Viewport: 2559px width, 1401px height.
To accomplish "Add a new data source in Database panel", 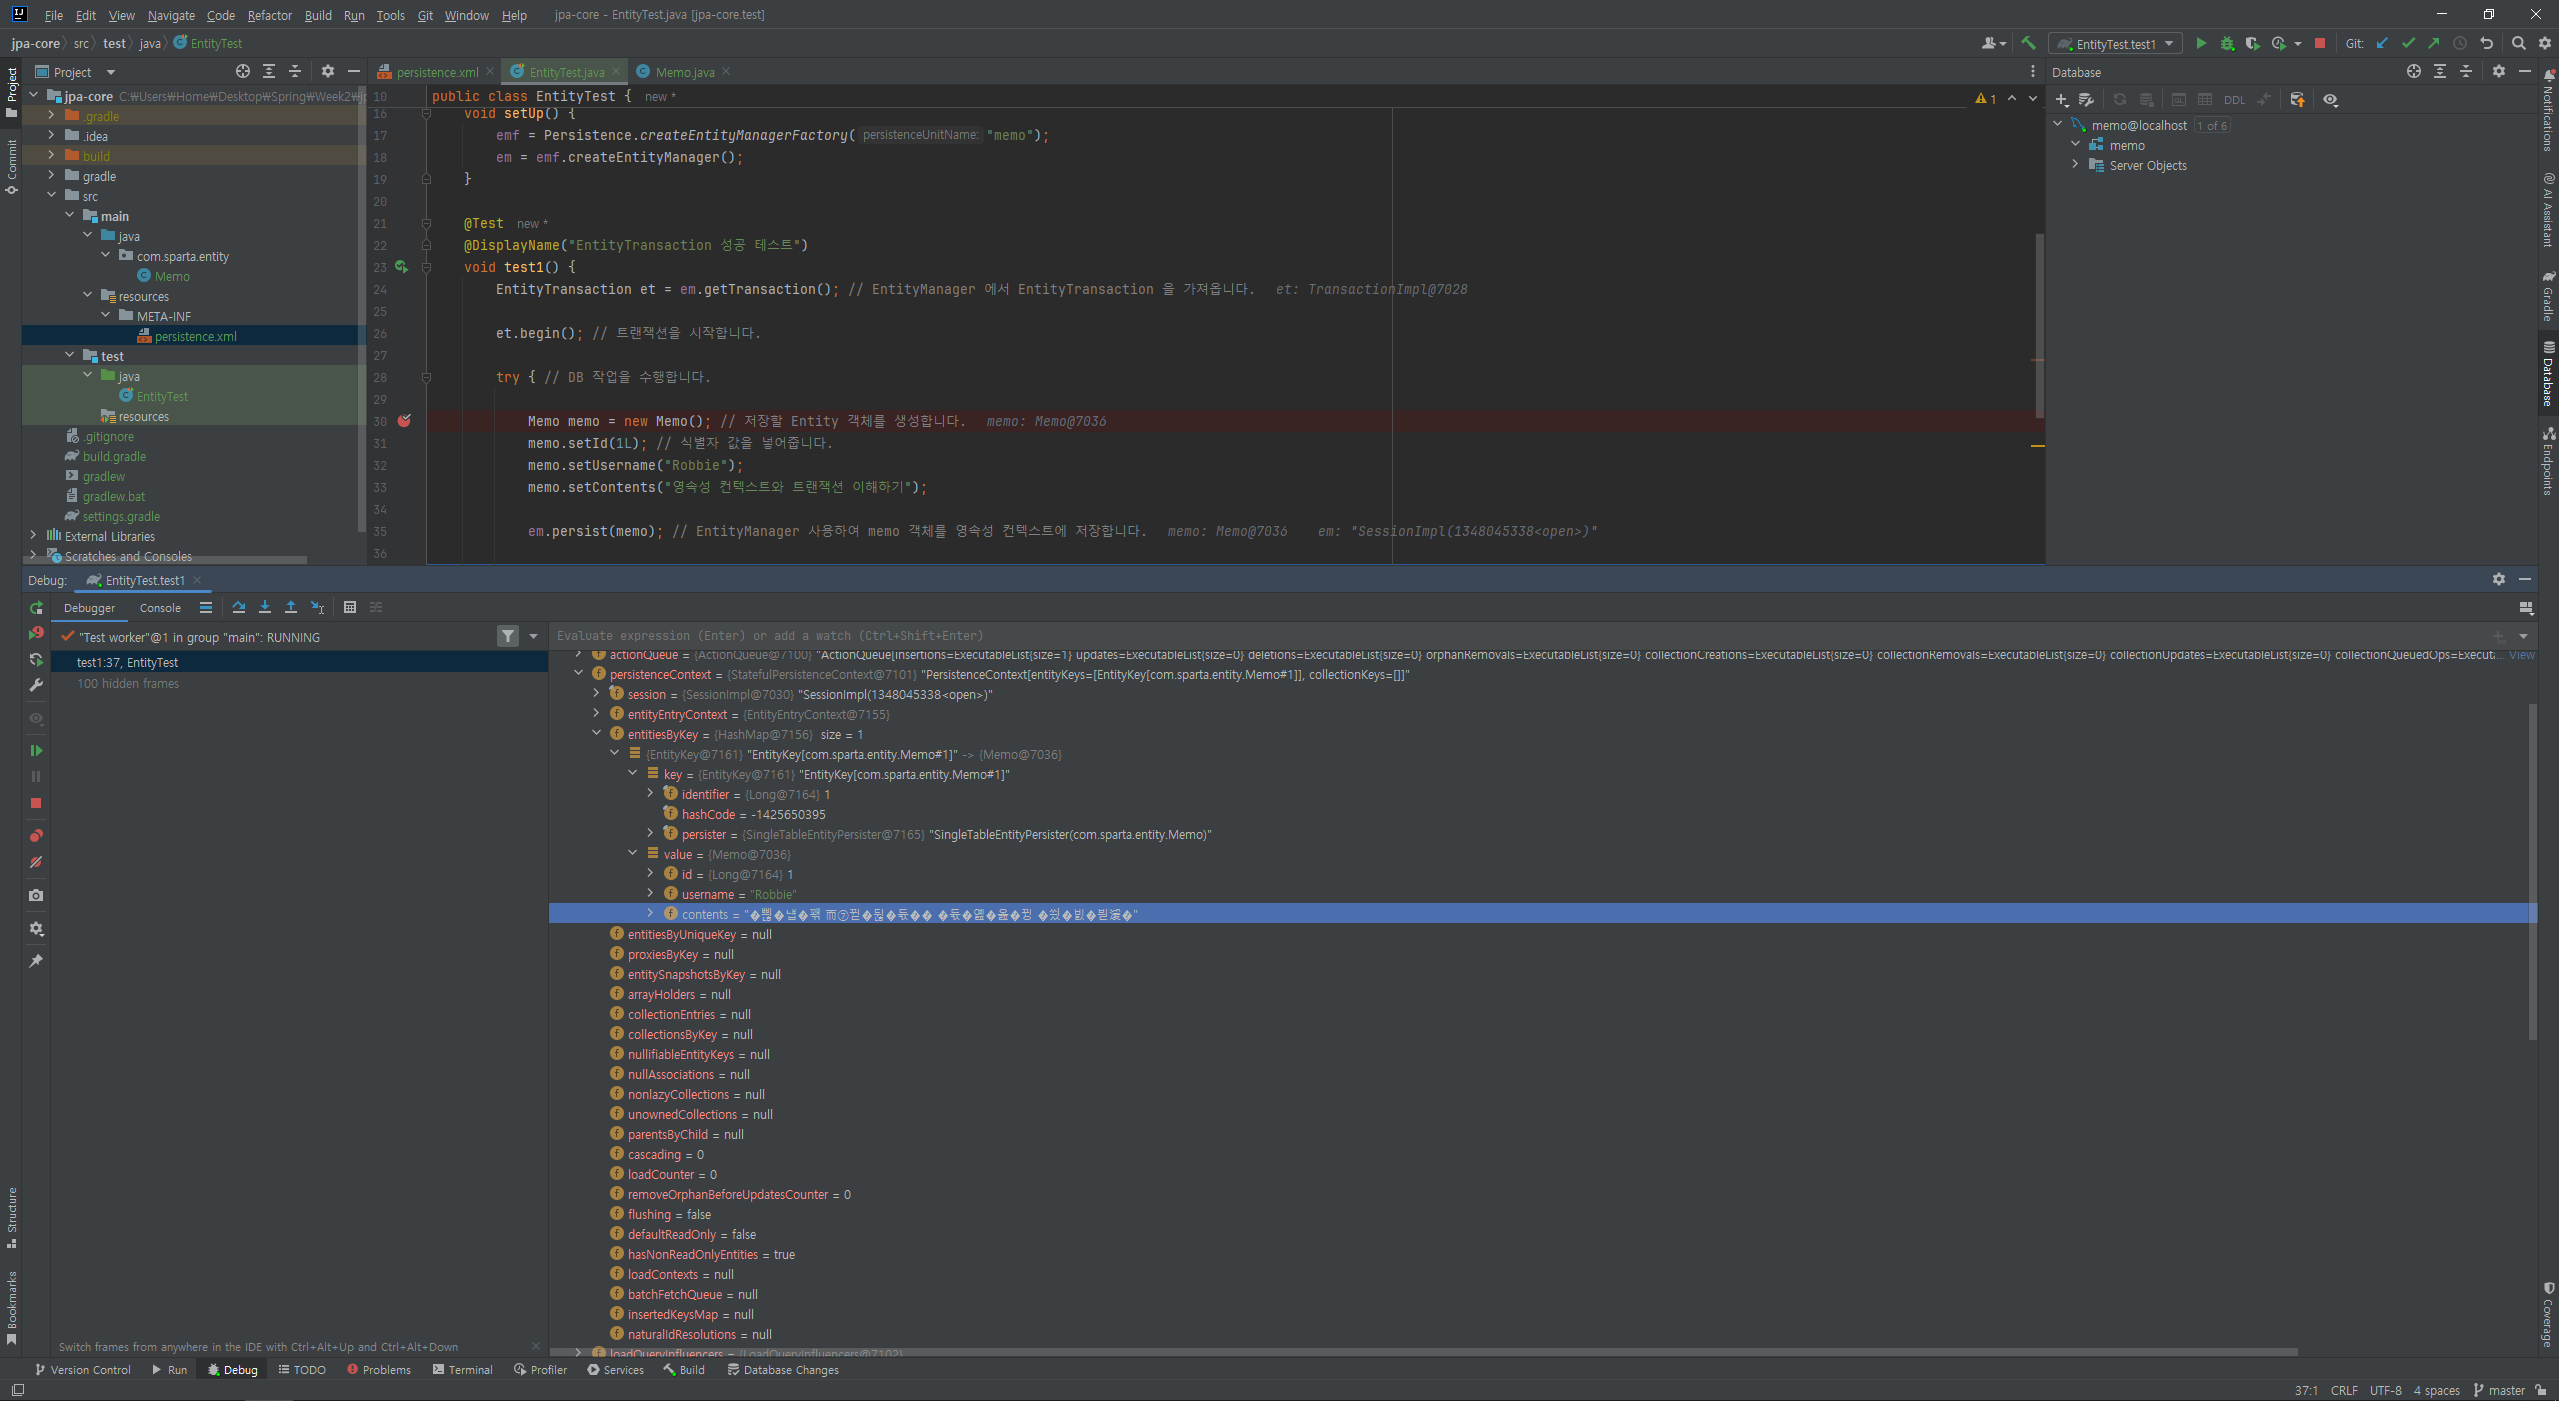I will click(x=2062, y=100).
